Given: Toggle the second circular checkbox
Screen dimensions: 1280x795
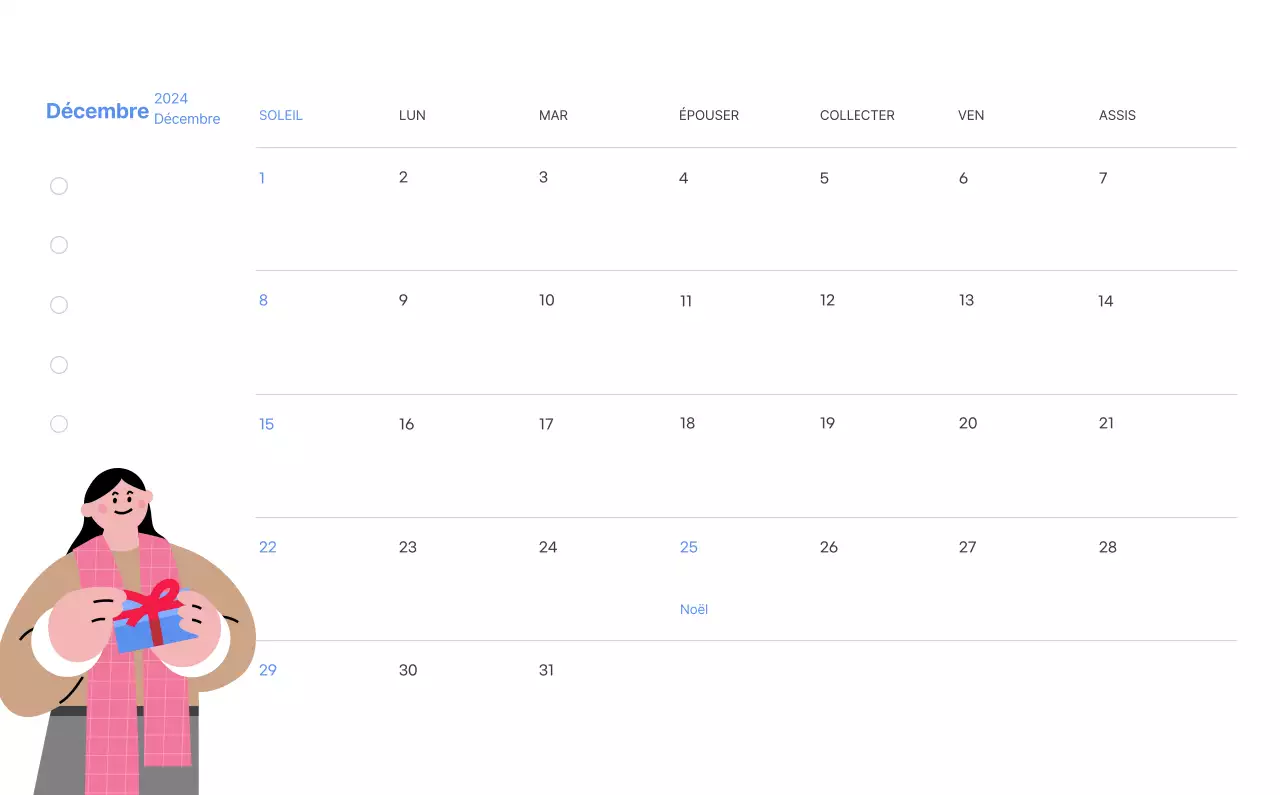Looking at the screenshot, I should [59, 245].
